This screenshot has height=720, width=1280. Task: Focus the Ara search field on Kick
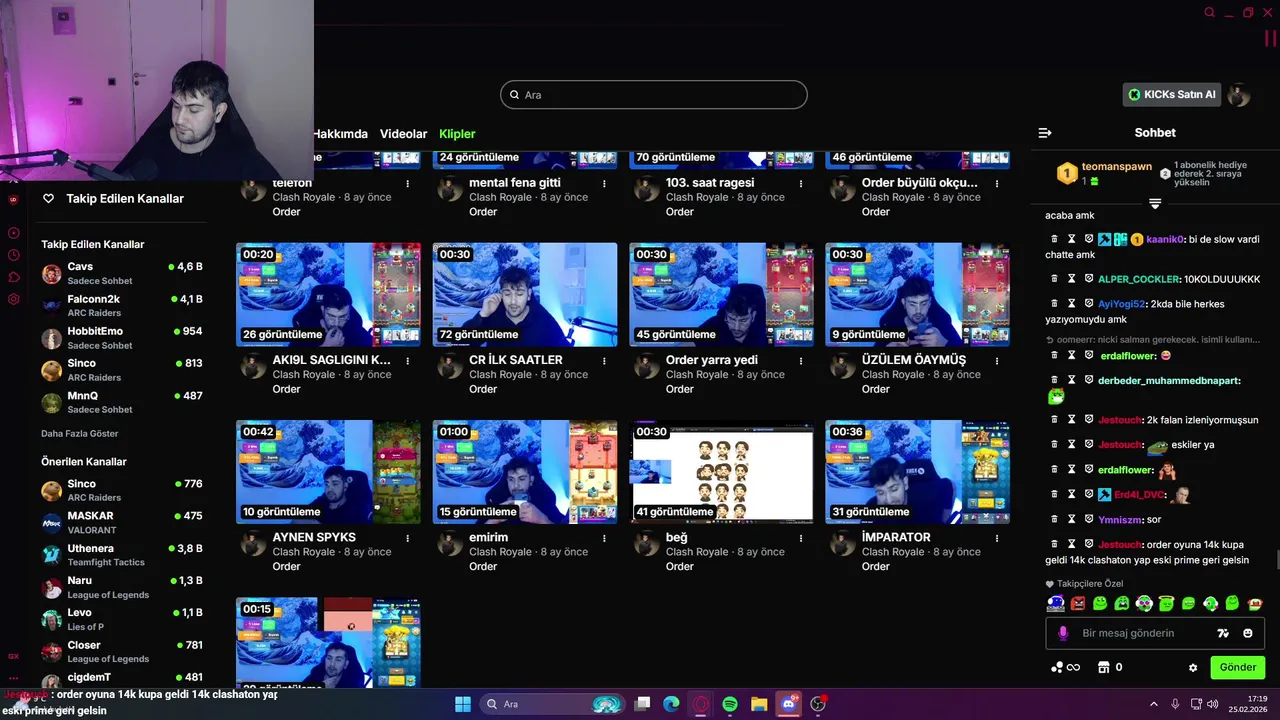[654, 95]
